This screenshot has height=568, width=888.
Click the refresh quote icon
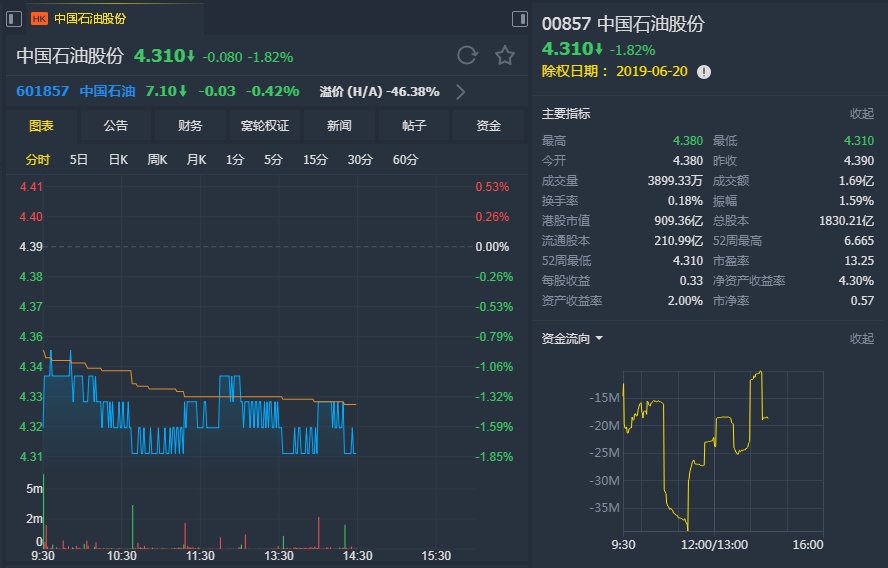(x=467, y=56)
